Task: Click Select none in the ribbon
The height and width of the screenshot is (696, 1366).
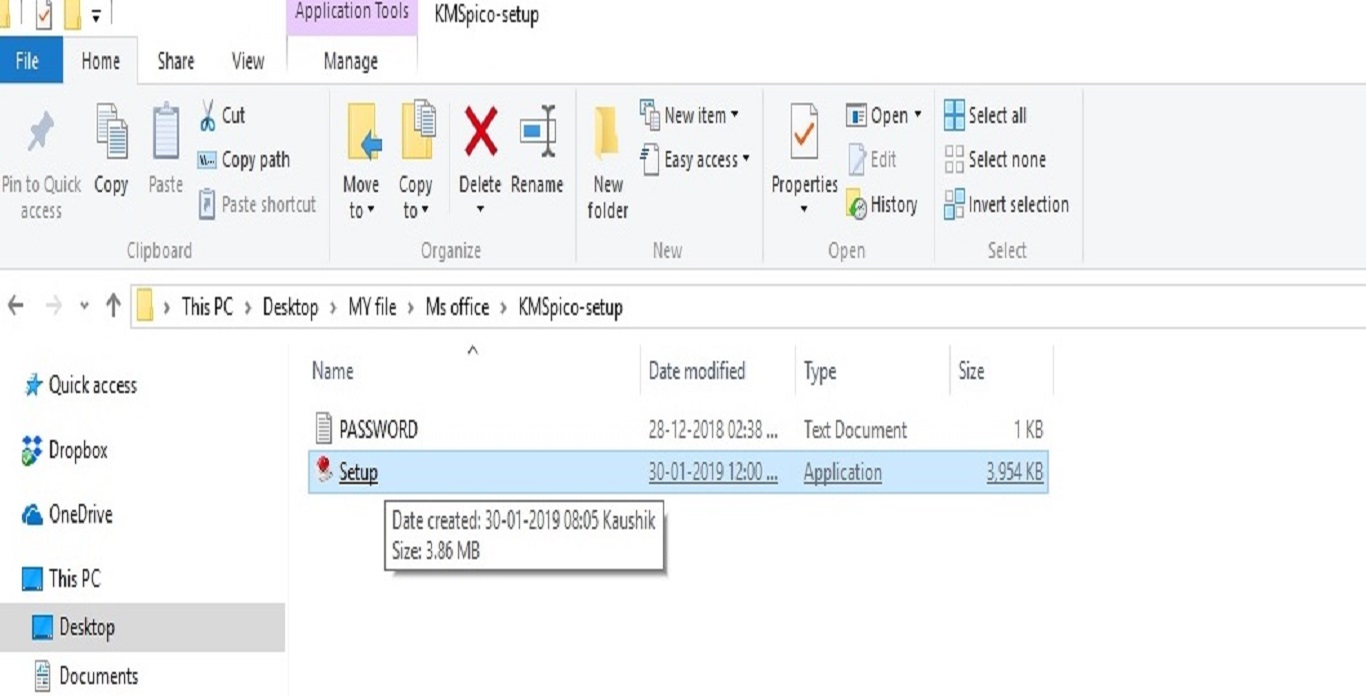Action: 996,160
